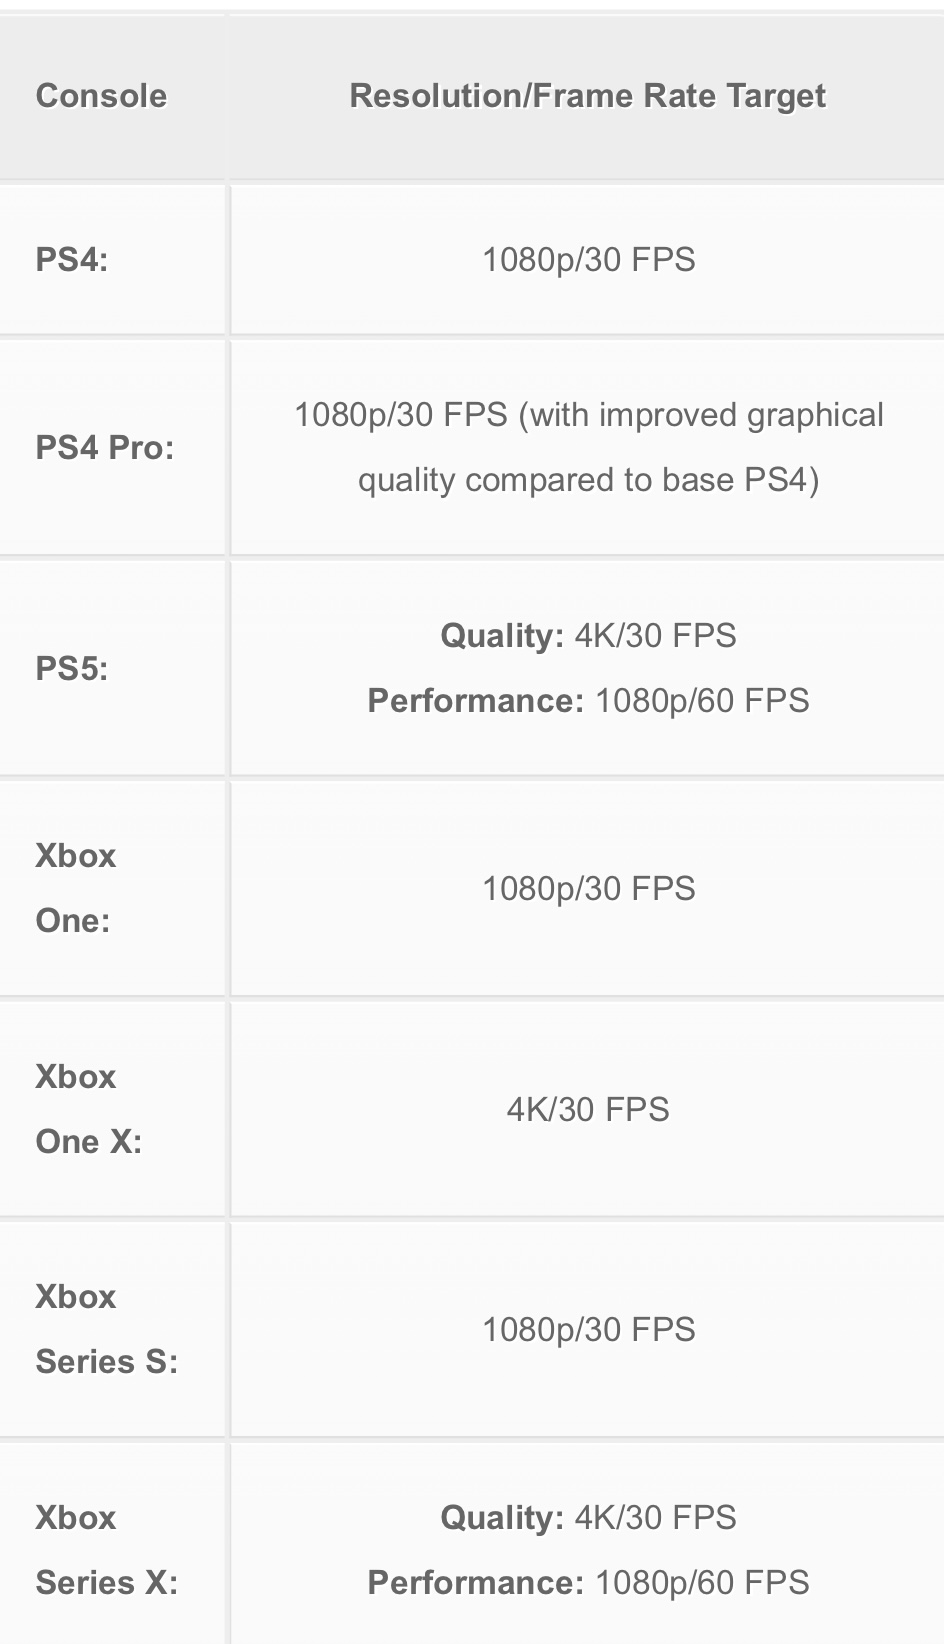Click the PS5 Quality 4K/30 FPS line

[x=588, y=636]
